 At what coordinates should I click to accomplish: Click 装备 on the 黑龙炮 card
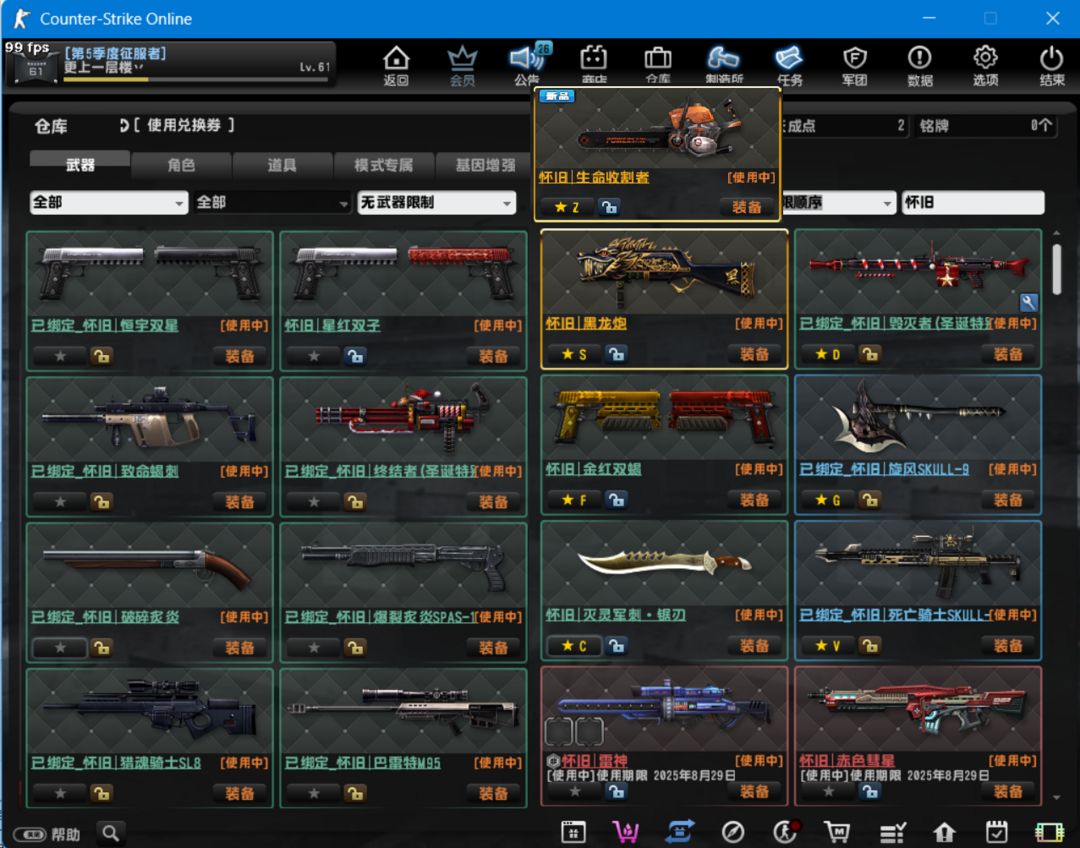(754, 354)
